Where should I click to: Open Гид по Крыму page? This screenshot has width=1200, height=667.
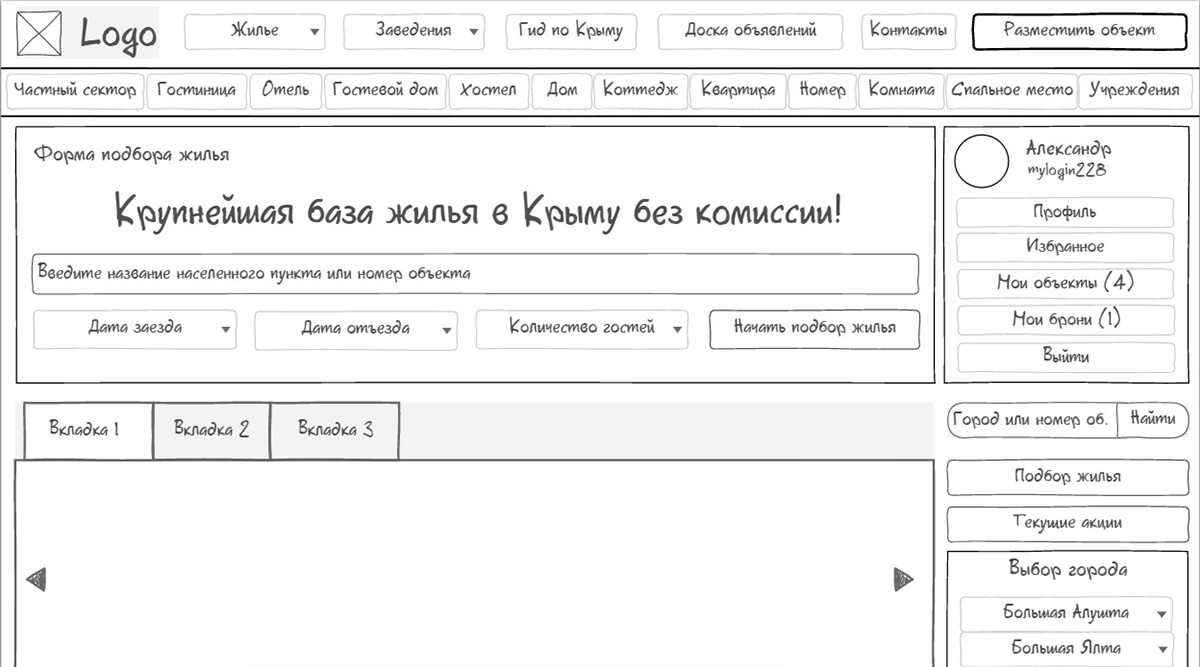click(x=571, y=31)
